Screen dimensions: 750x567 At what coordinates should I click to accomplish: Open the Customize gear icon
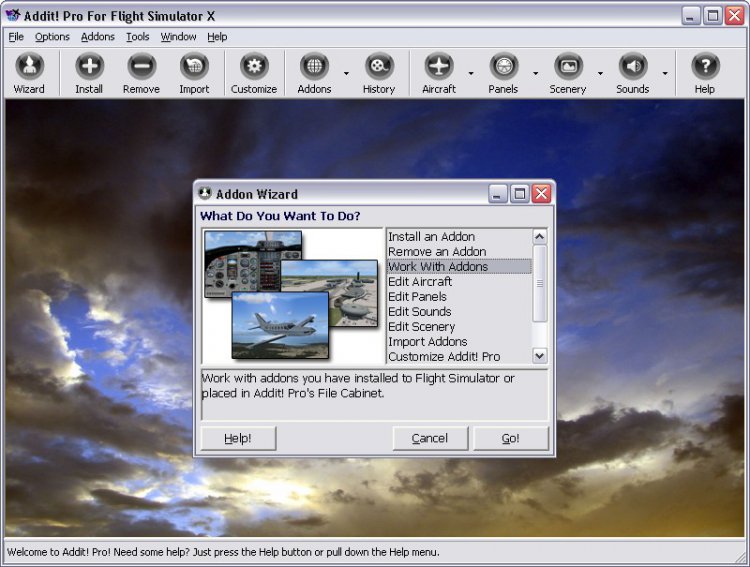pyautogui.click(x=254, y=66)
